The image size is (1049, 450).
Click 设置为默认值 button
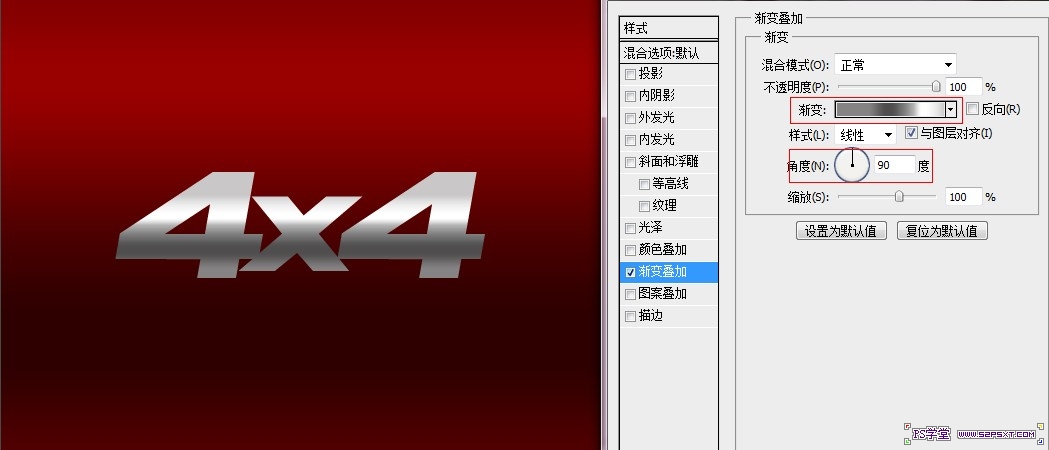[841, 231]
